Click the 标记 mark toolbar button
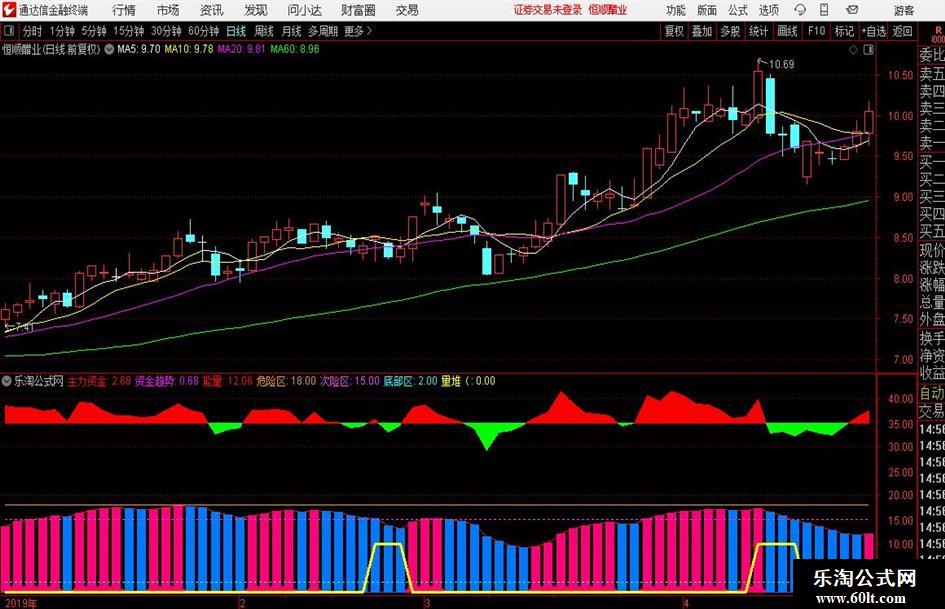This screenshot has height=609, width=945. pos(844,31)
